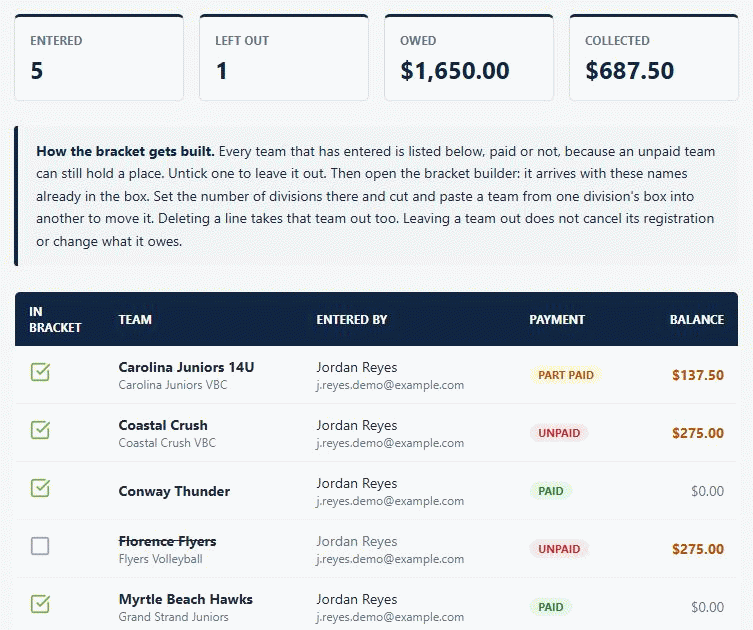The width and height of the screenshot is (753, 630).
Task: Untick Coastal Crush bracket checkbox
Action: (x=40, y=430)
